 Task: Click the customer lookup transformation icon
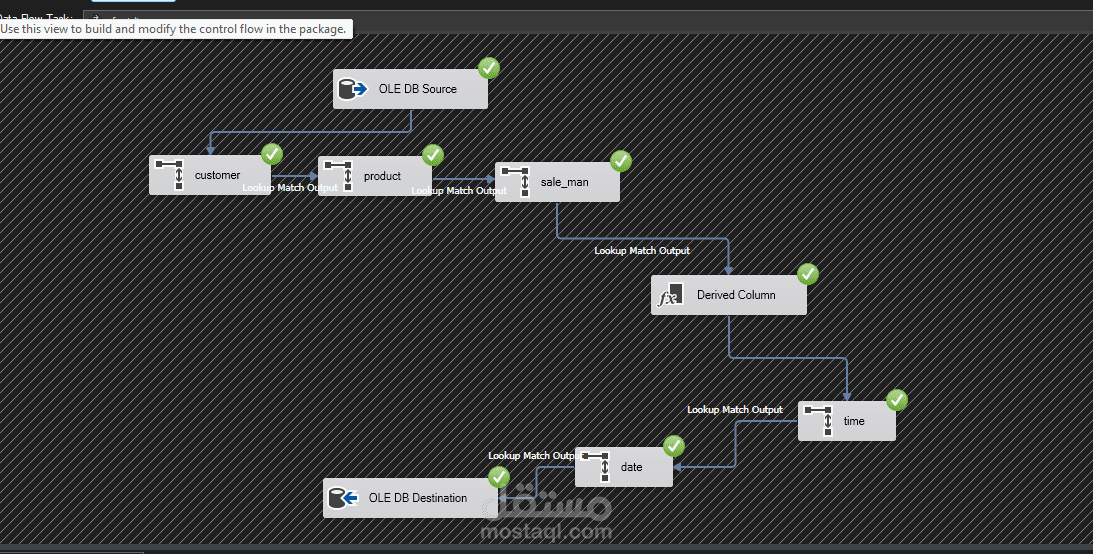click(x=169, y=175)
